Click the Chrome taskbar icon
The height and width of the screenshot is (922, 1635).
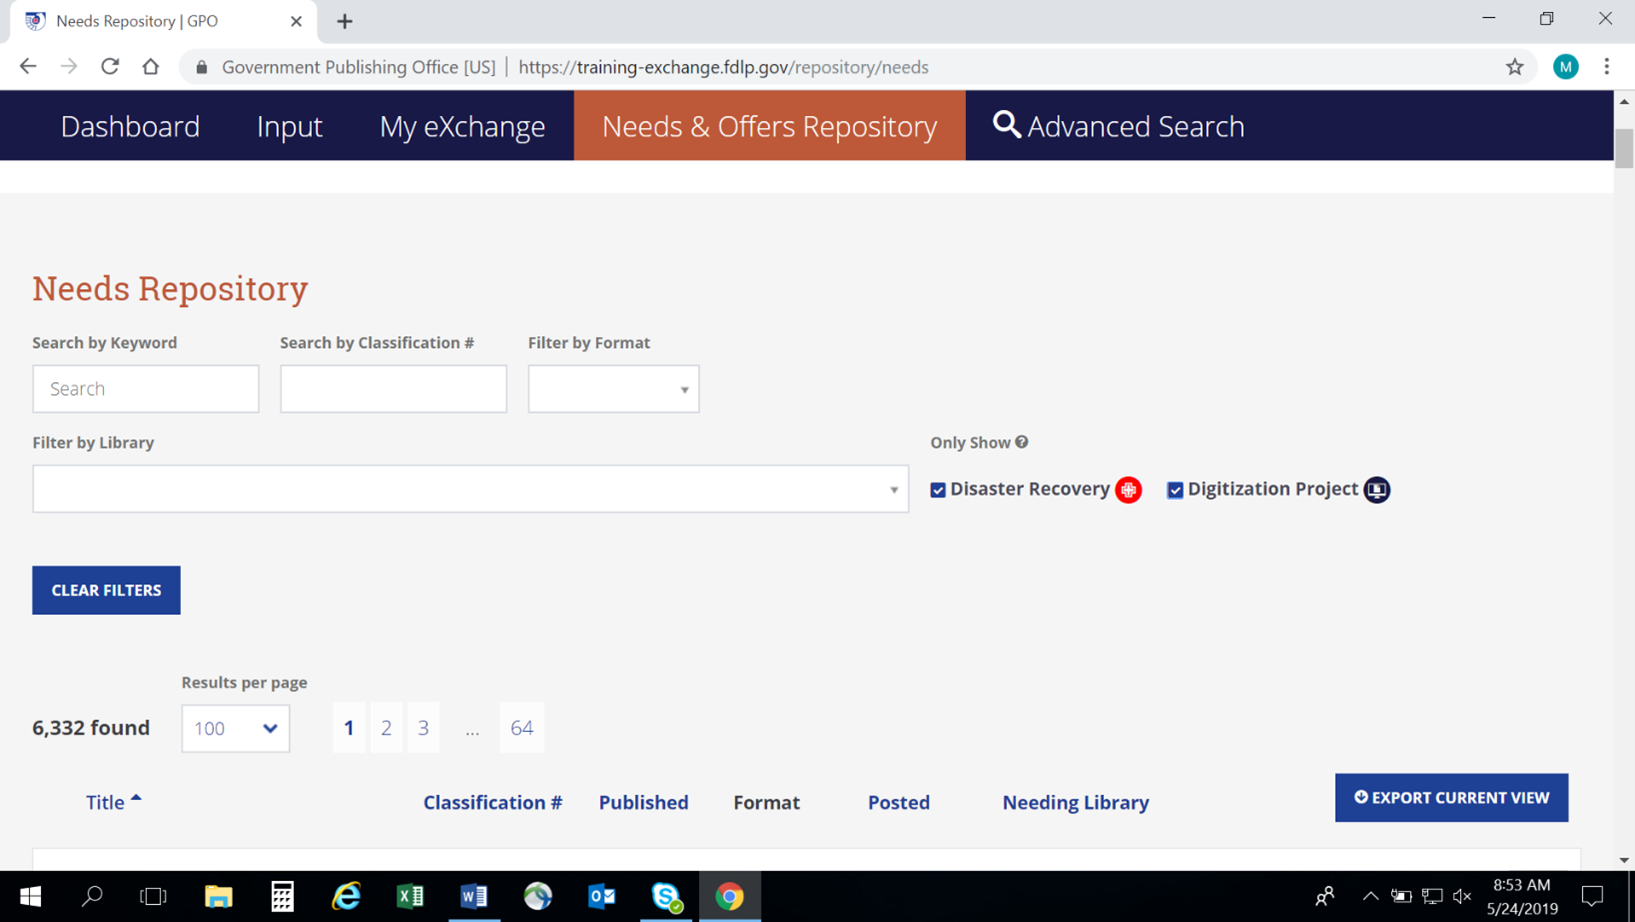click(x=730, y=896)
